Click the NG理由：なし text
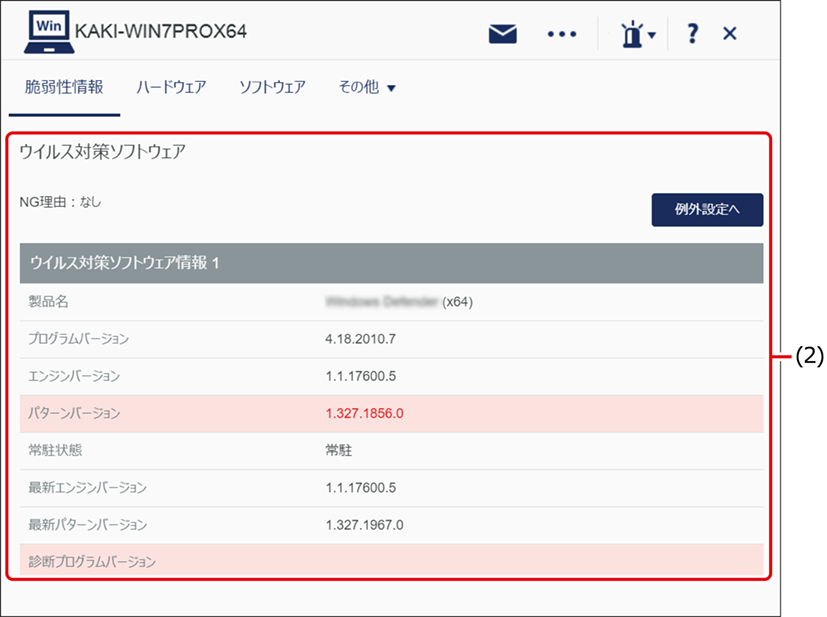Image resolution: width=827 pixels, height=617 pixels. 60,202
